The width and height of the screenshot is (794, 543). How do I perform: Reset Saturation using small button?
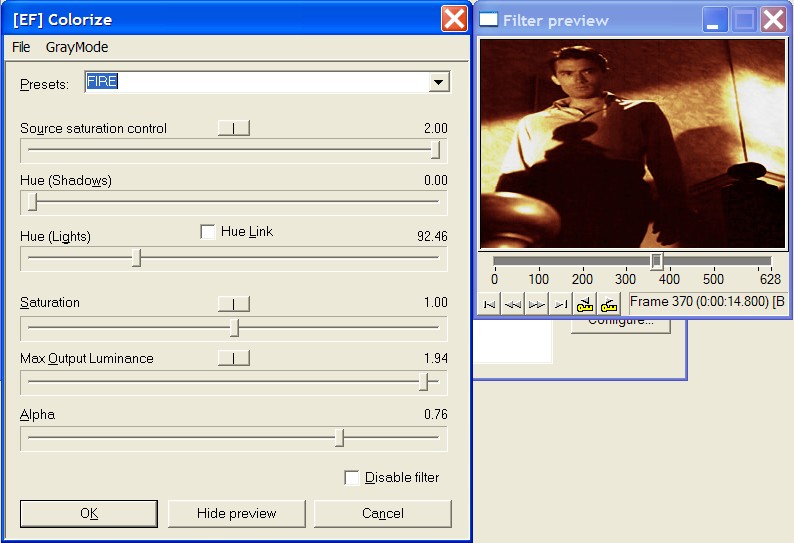tap(233, 303)
